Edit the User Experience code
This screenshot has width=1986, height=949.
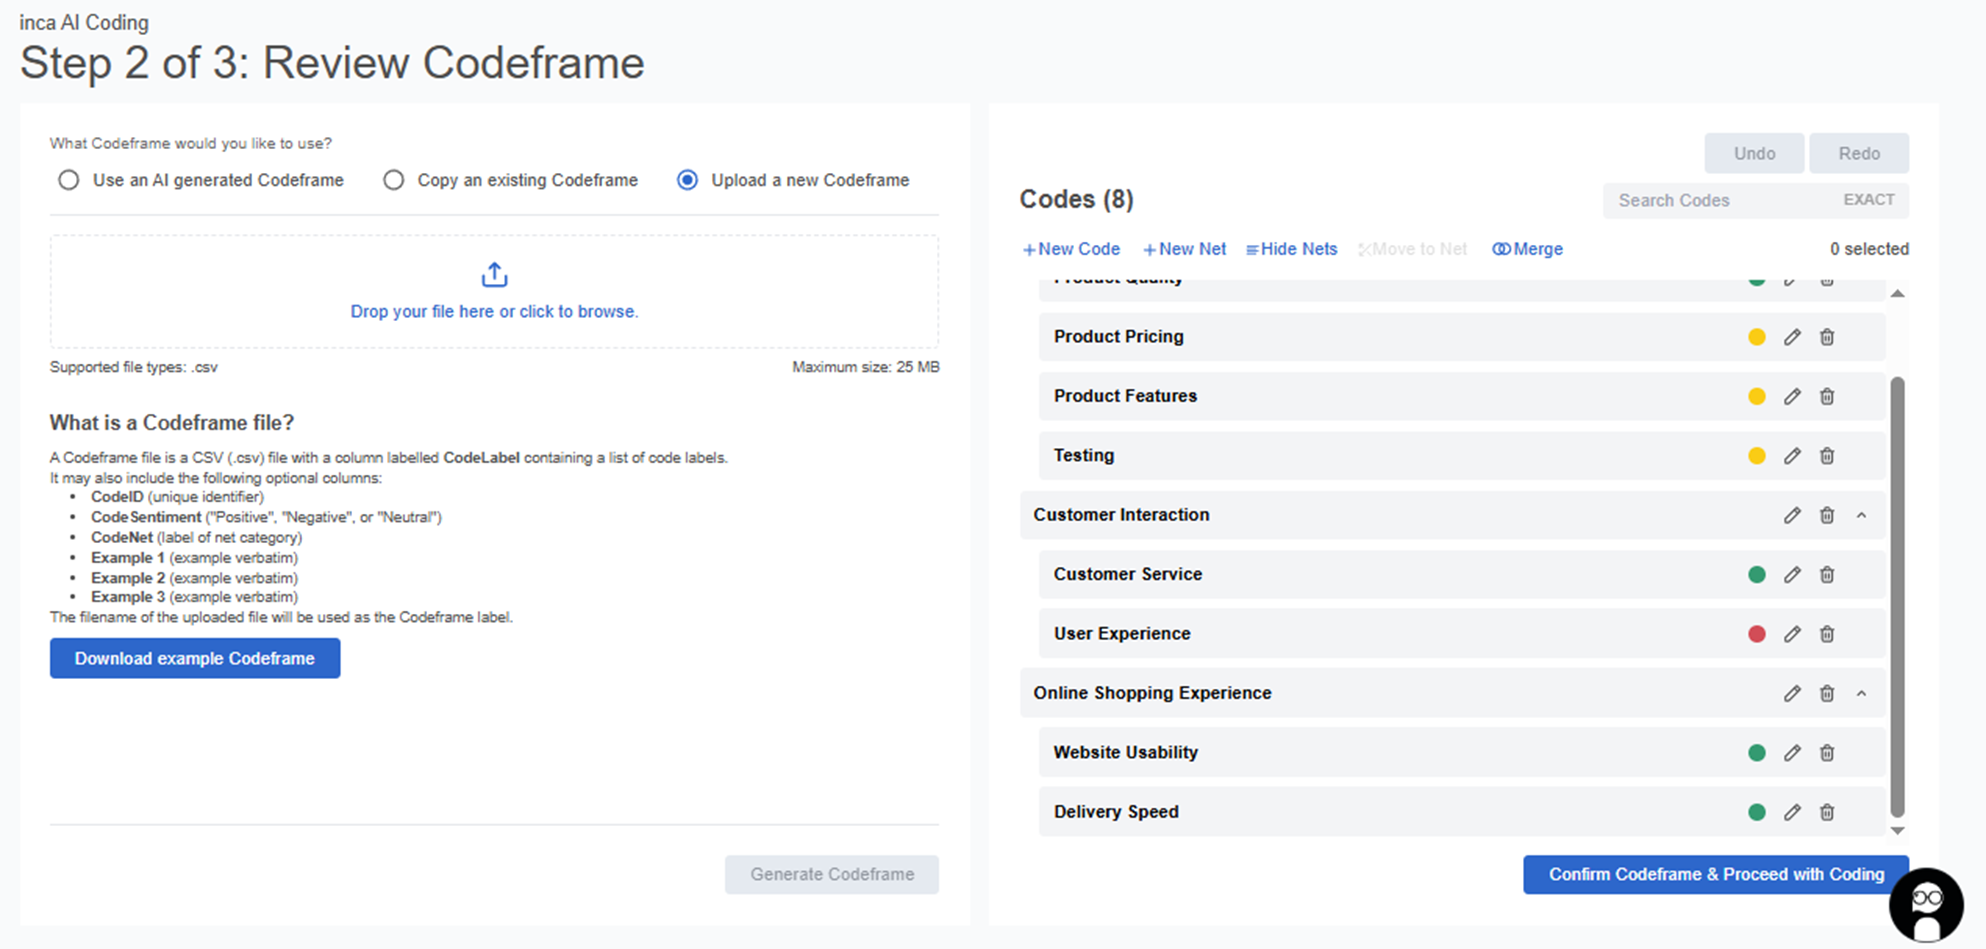(1792, 634)
